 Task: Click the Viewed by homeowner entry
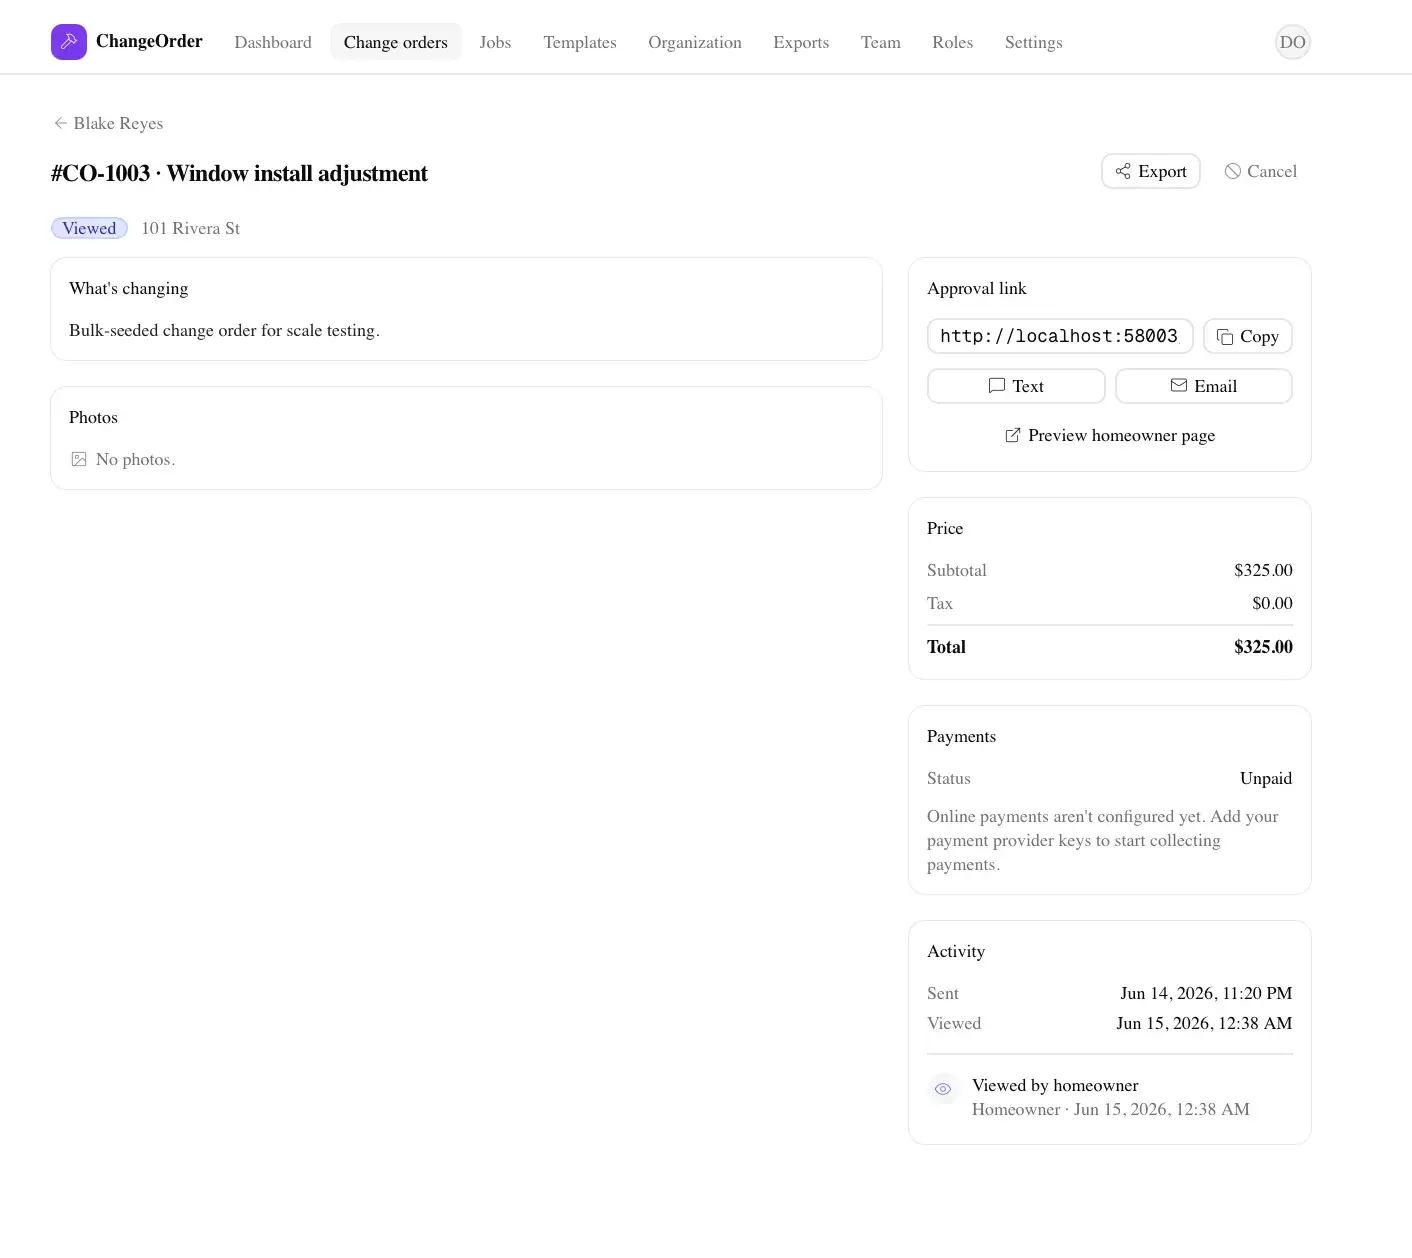point(1055,1085)
